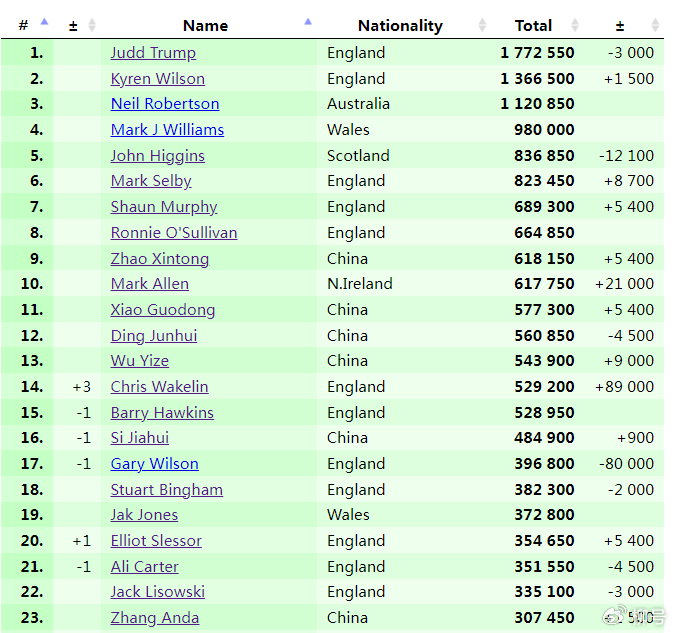
Task: Click the John Higgins name link
Action: coord(157,156)
